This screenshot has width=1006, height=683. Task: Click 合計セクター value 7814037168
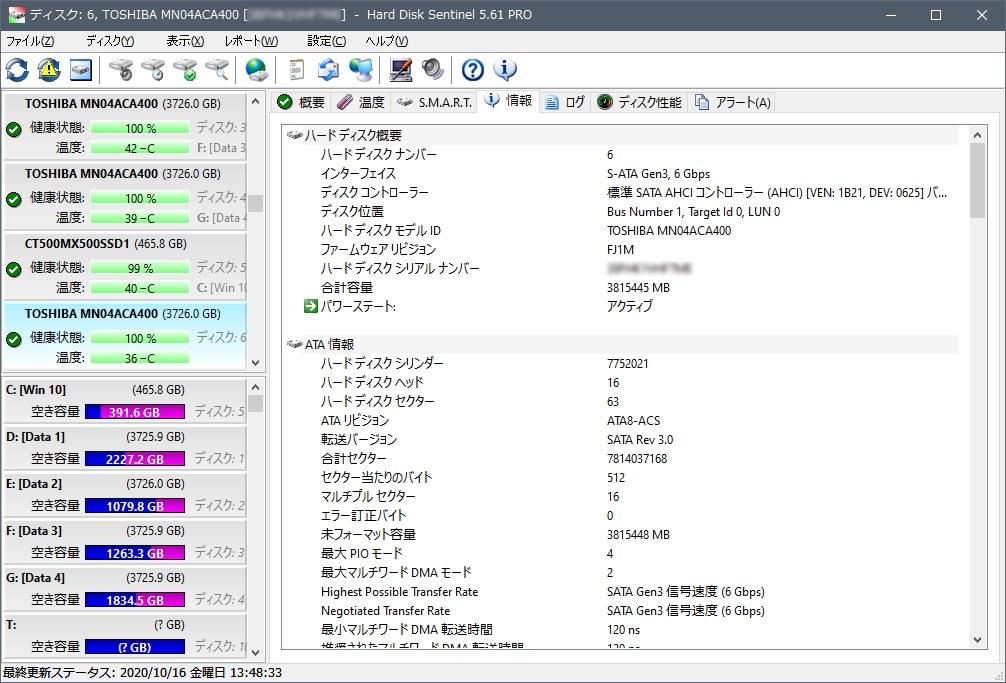click(637, 459)
